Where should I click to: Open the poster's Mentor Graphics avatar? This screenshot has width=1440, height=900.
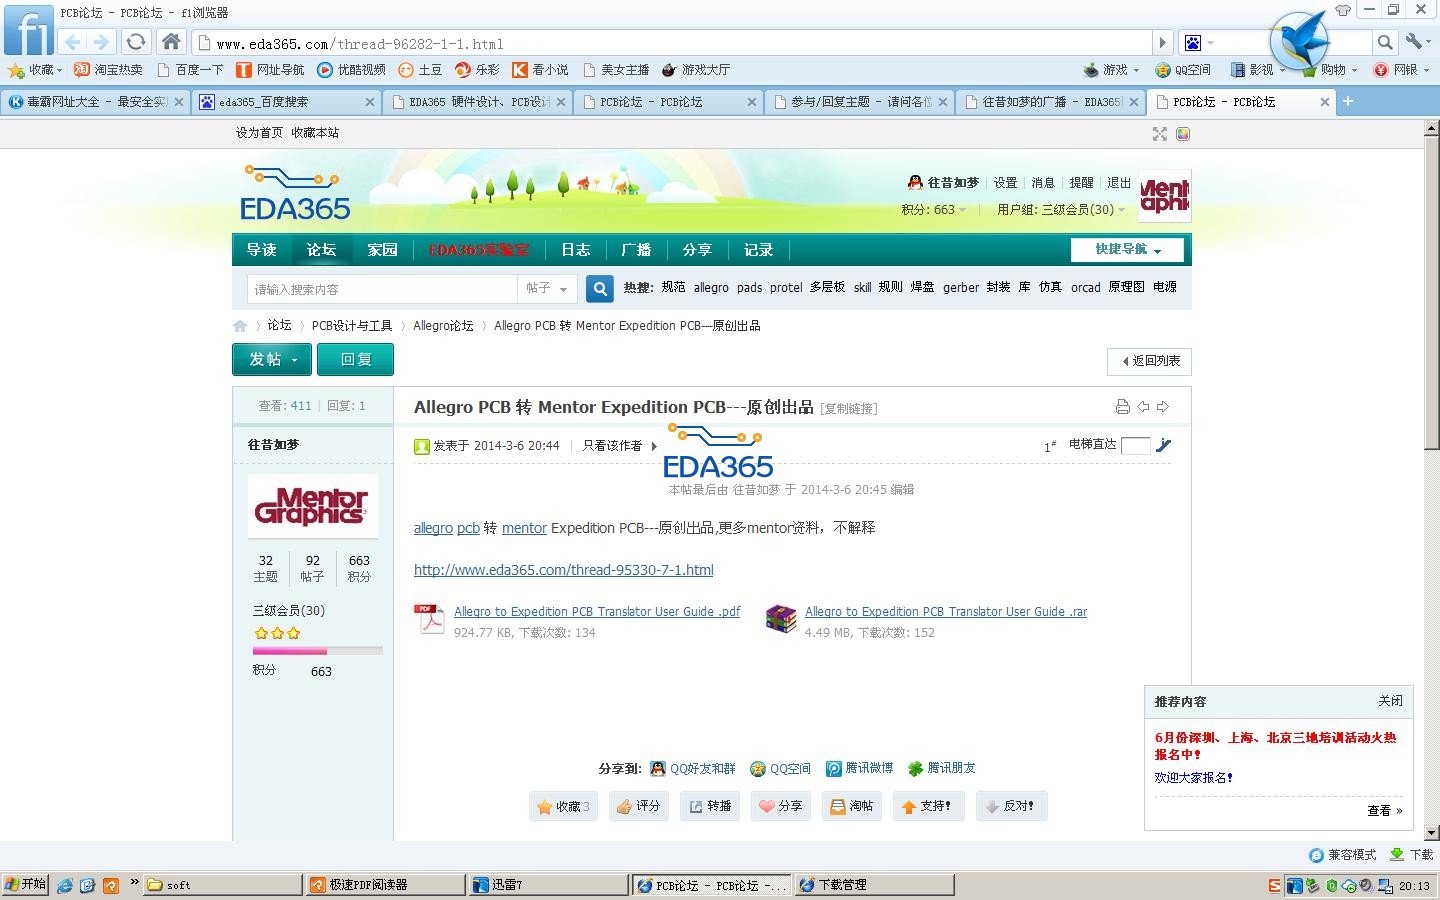point(312,506)
